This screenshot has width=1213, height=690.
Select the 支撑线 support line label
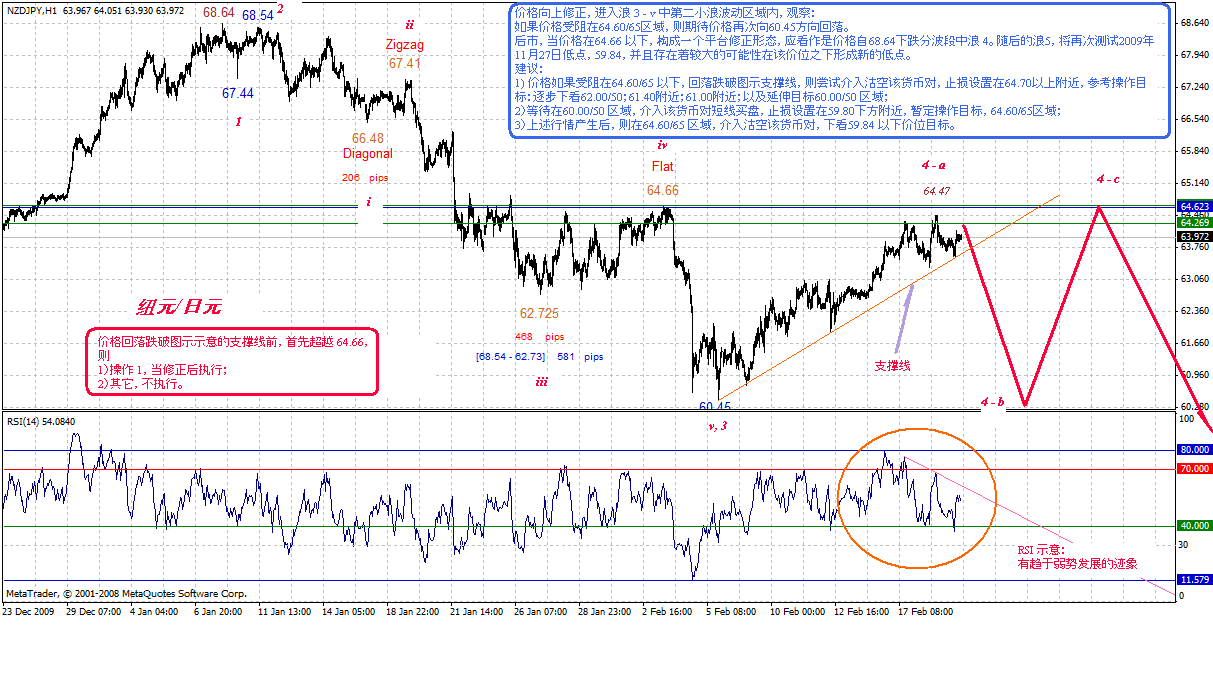click(892, 366)
